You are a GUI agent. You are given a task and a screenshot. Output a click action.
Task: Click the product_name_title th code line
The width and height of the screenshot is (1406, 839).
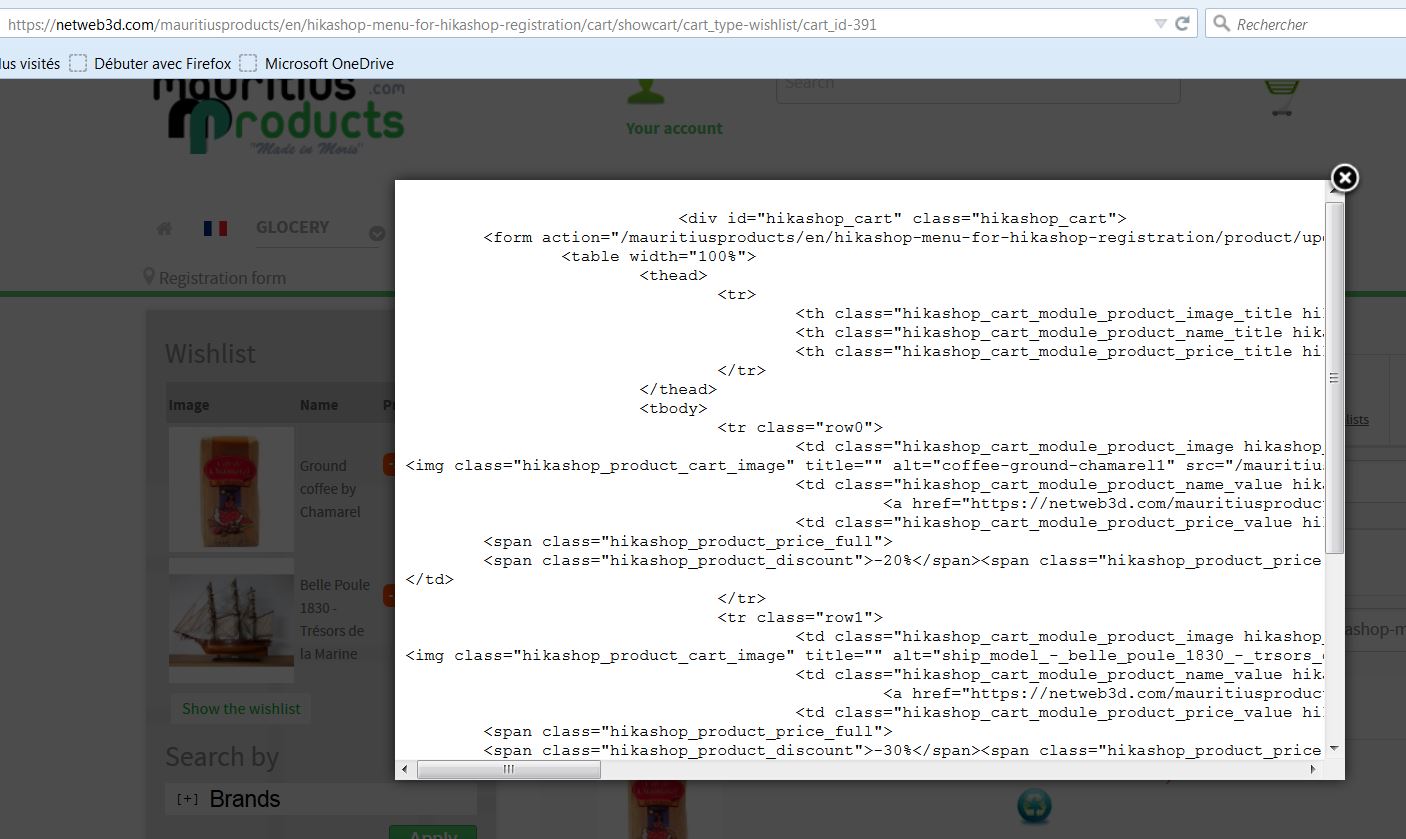(1060, 332)
